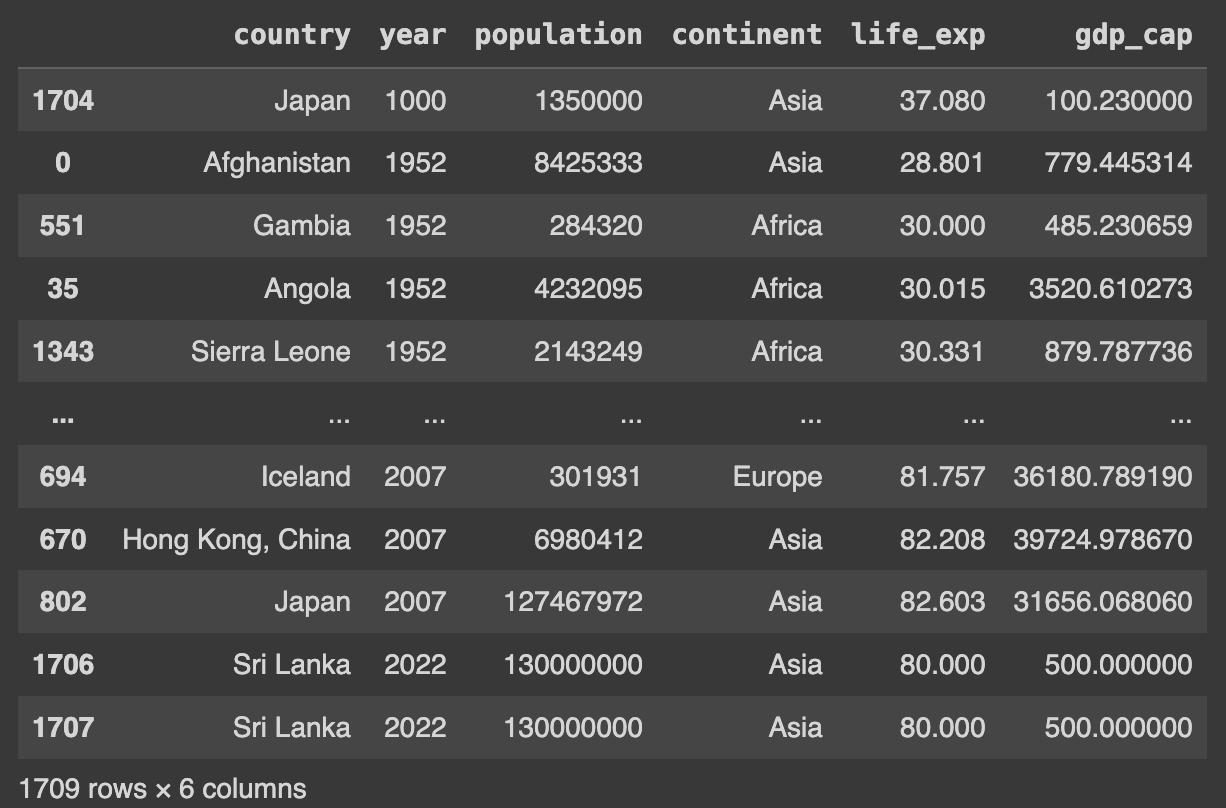Screen dimensions: 1226x808
Task: Click the Iceland country cell
Action: click(x=305, y=477)
